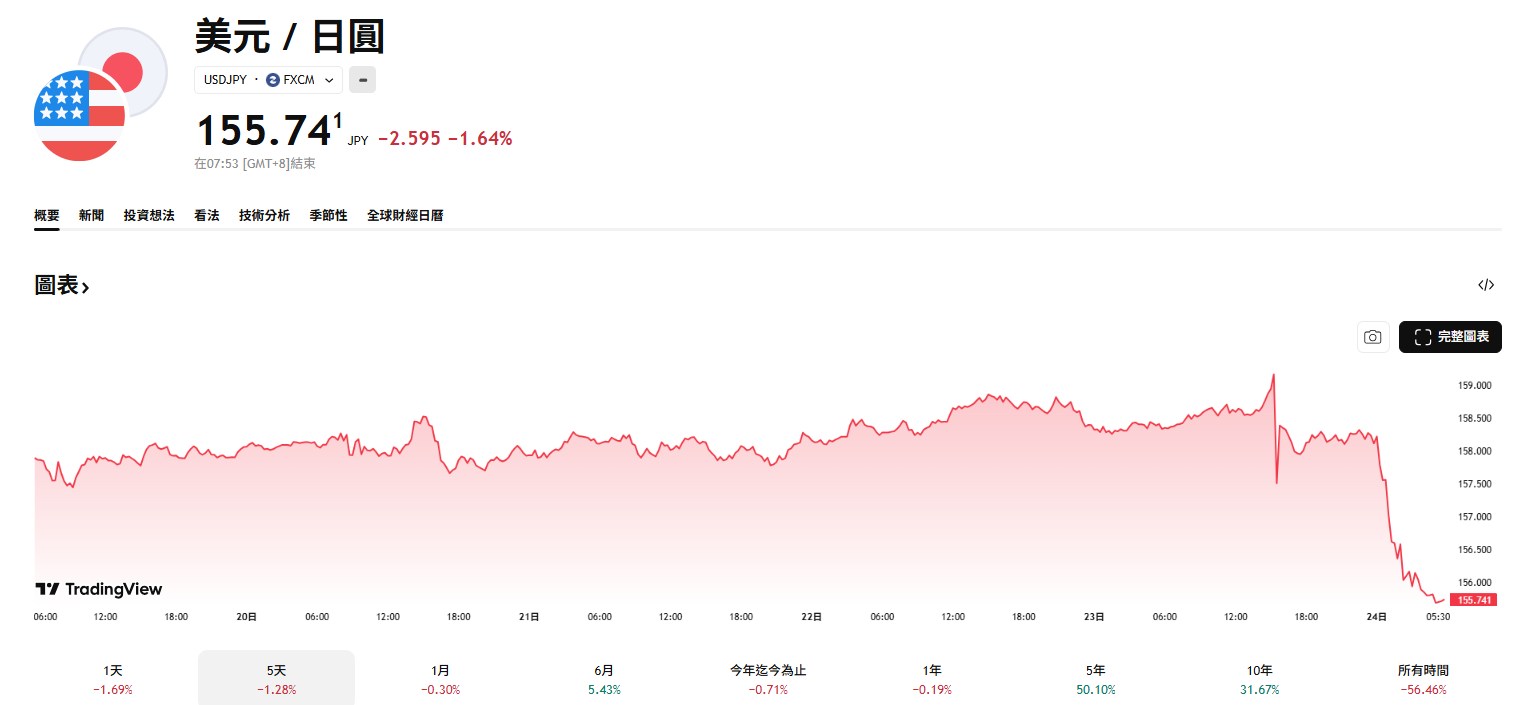Enable the 所有時間 range view

(x=1422, y=678)
